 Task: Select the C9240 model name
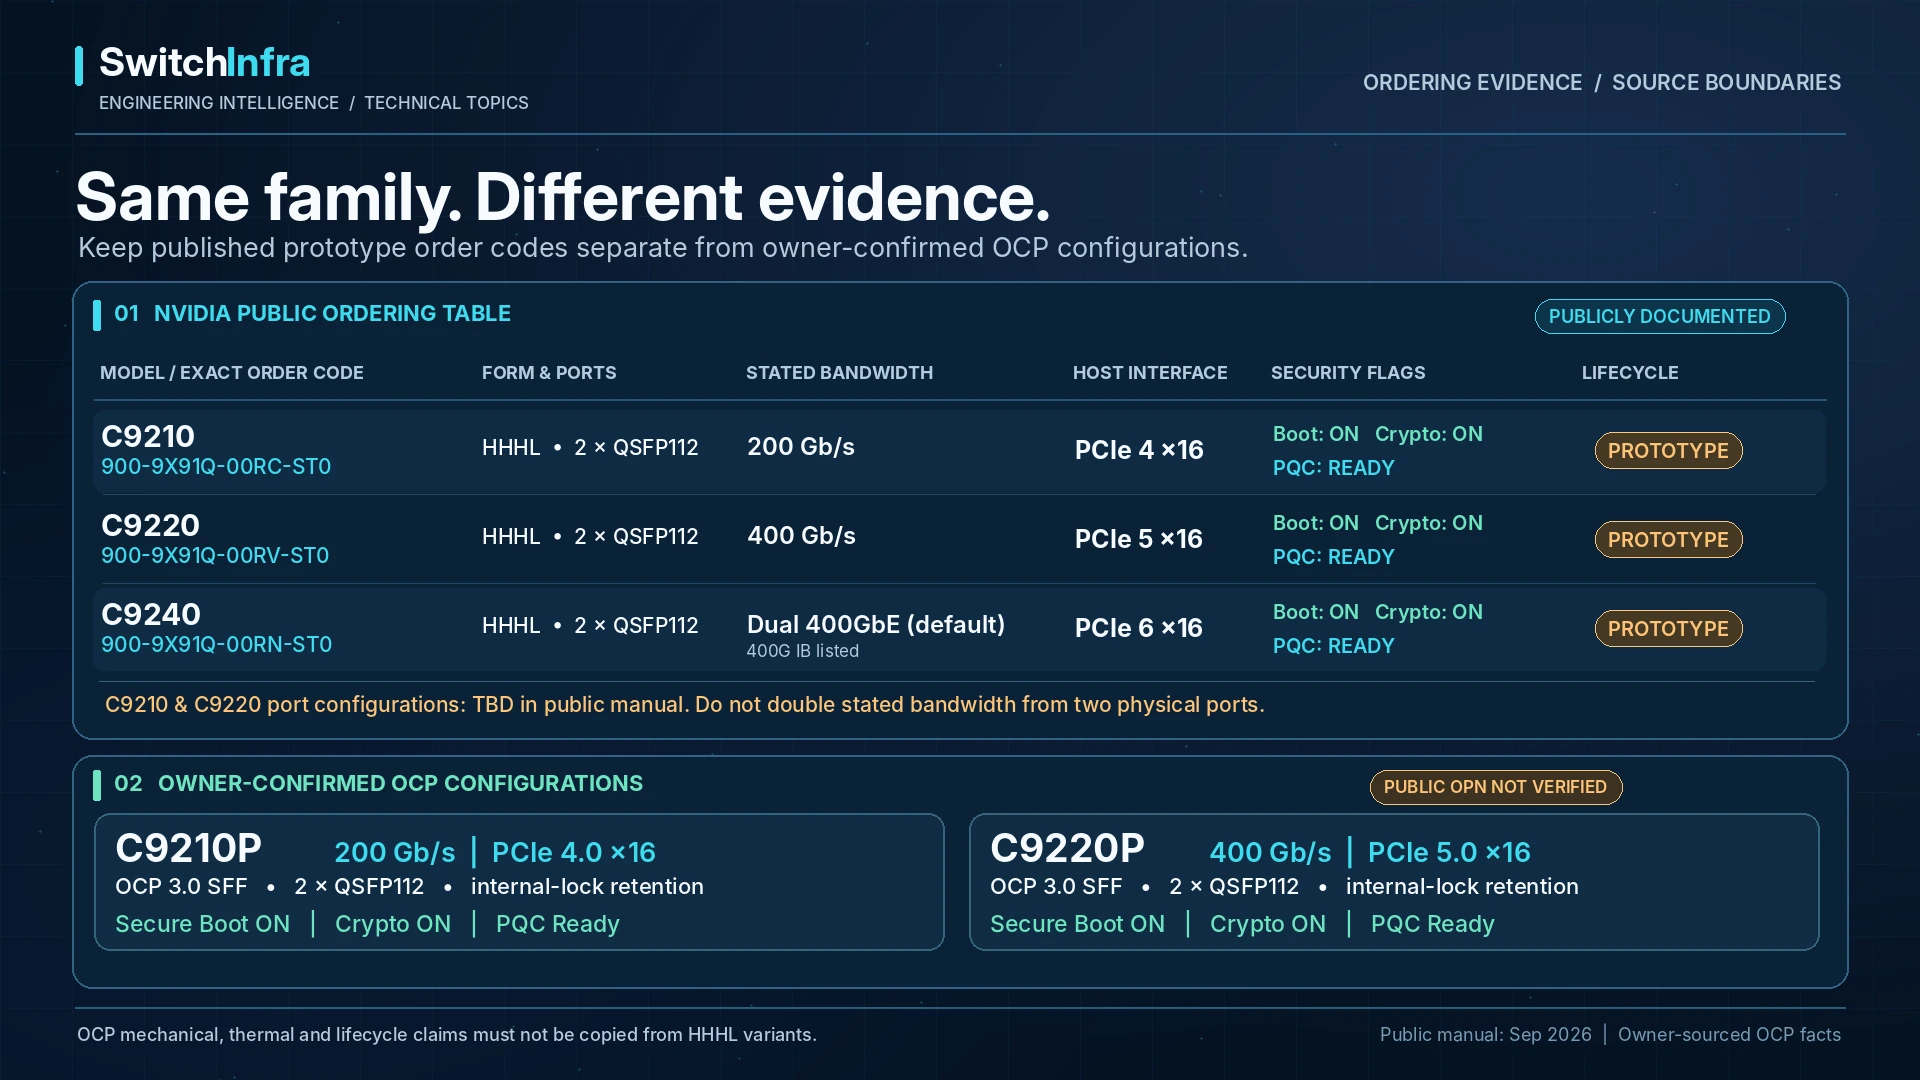click(151, 614)
